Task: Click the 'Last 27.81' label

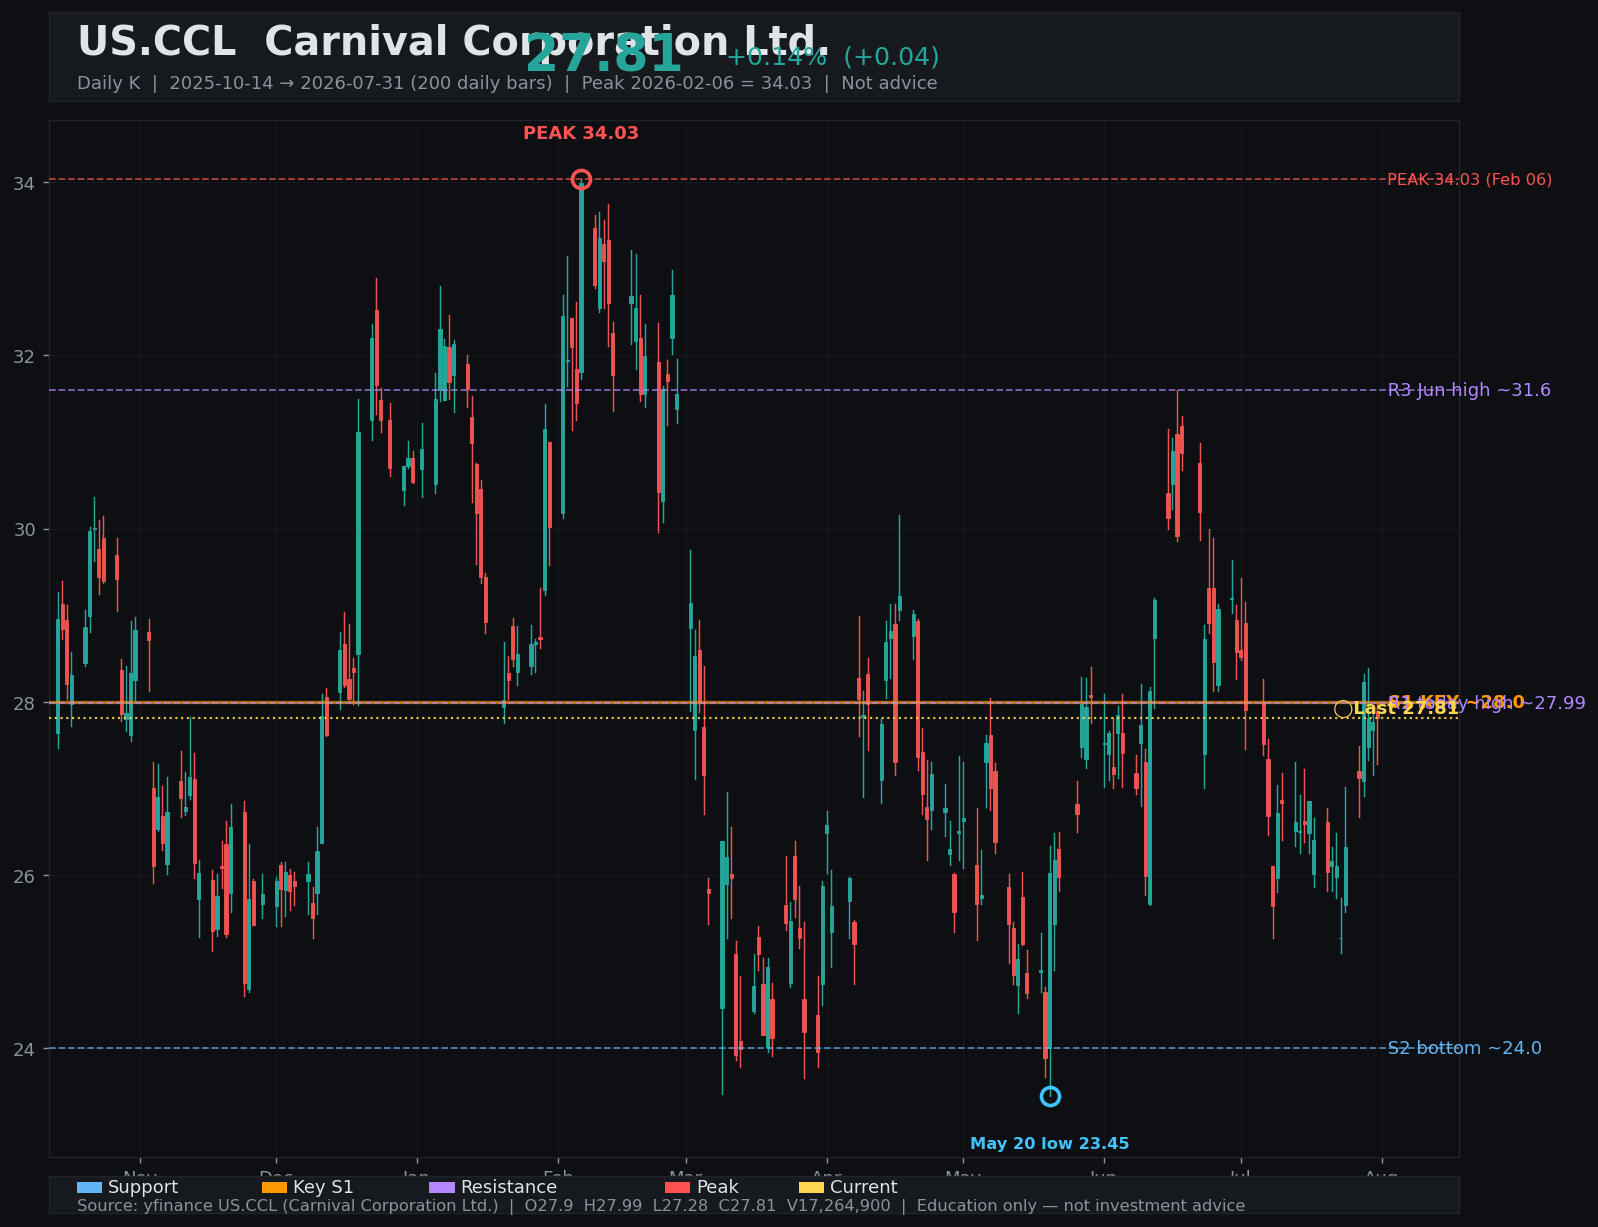Action: pyautogui.click(x=1406, y=709)
